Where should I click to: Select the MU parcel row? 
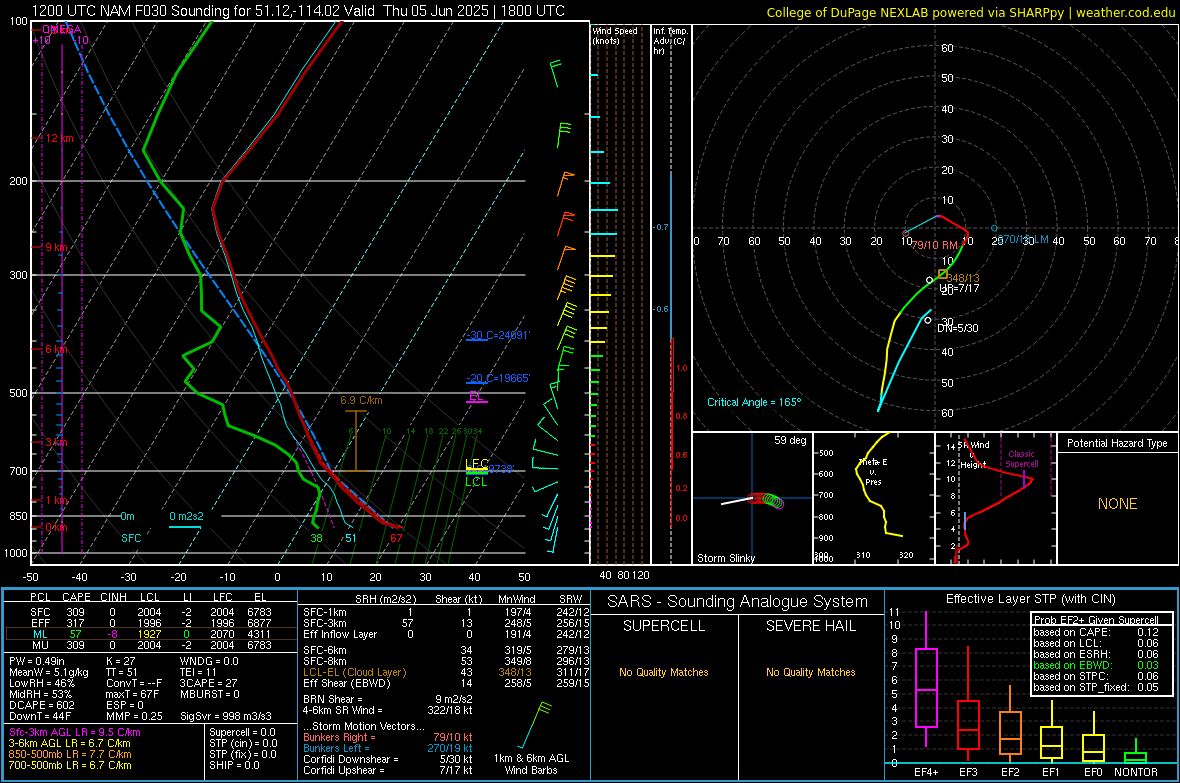150,645
